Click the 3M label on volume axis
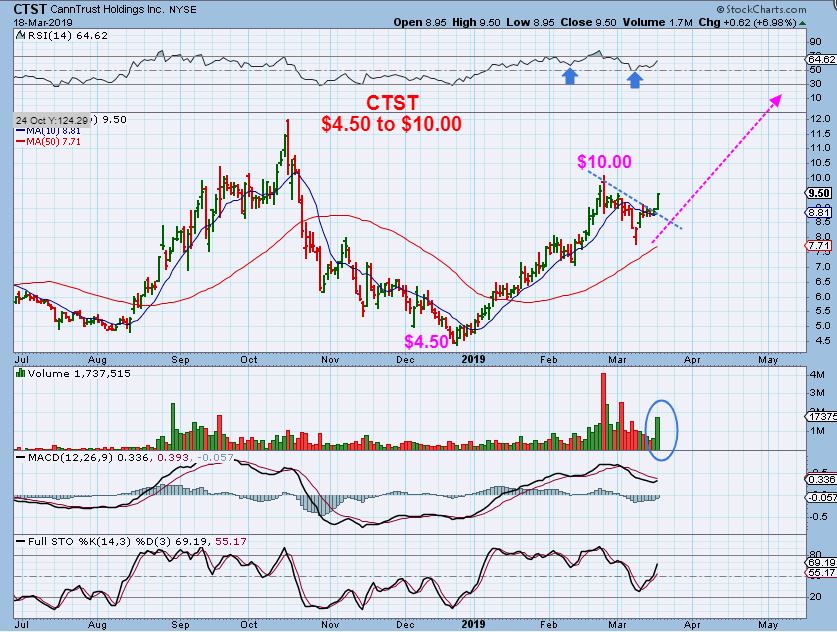 [817, 393]
